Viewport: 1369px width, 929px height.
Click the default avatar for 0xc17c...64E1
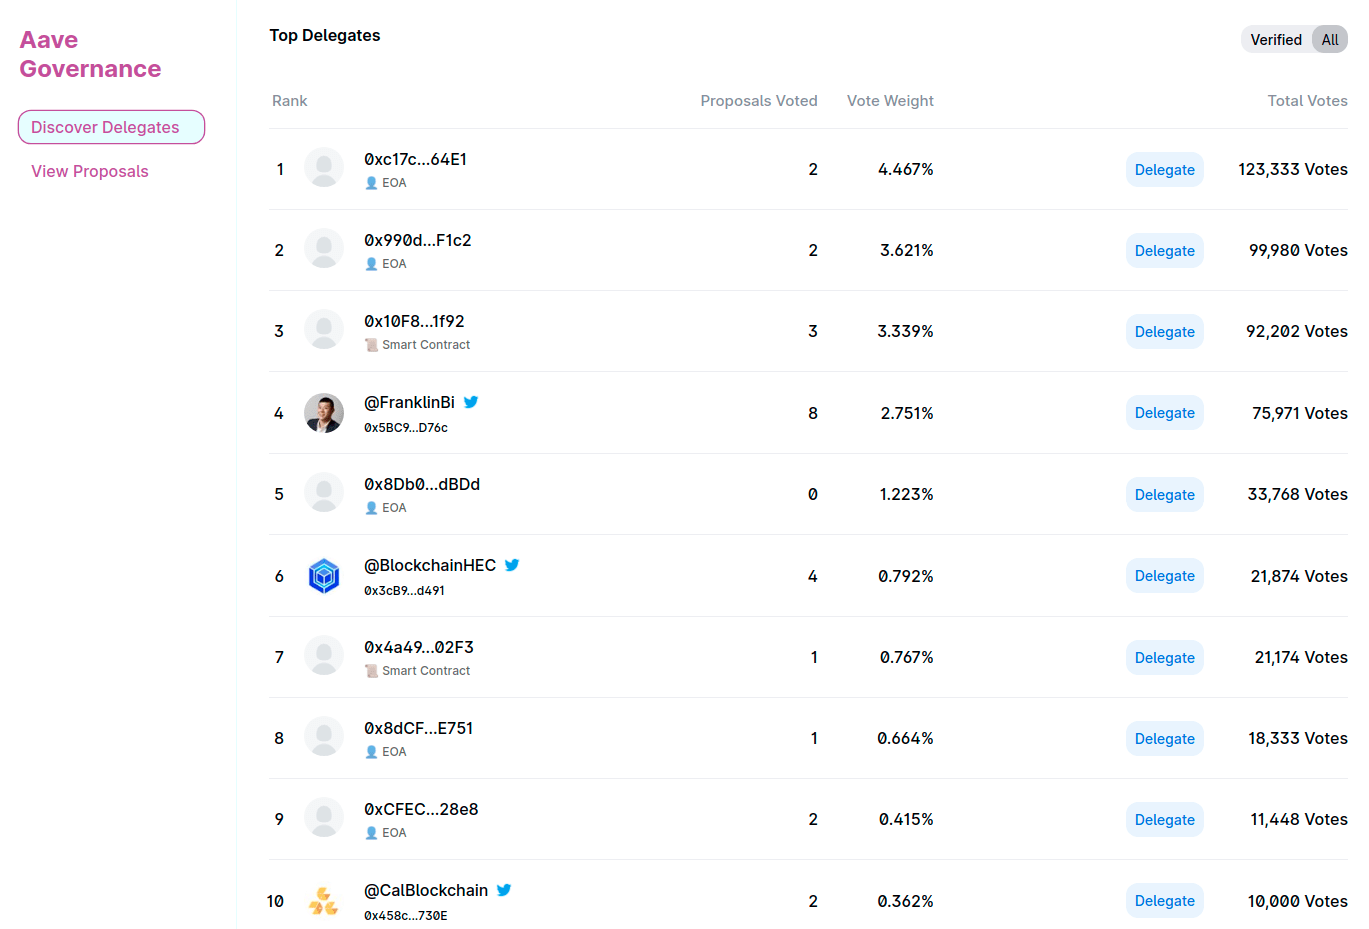tap(324, 169)
